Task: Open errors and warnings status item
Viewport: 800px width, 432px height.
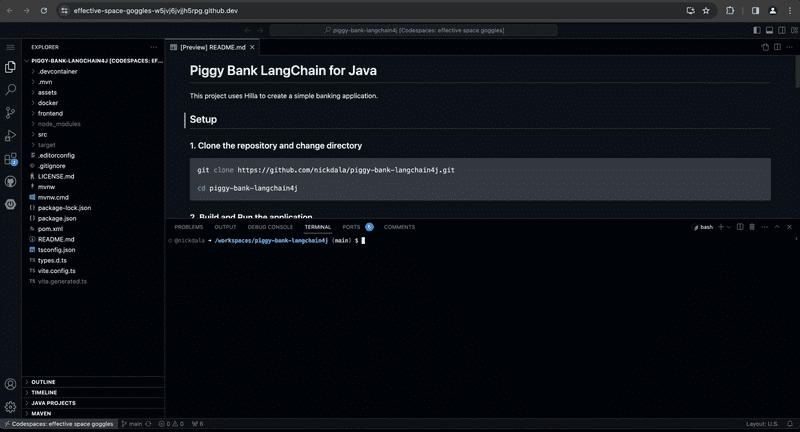Action: (171, 424)
